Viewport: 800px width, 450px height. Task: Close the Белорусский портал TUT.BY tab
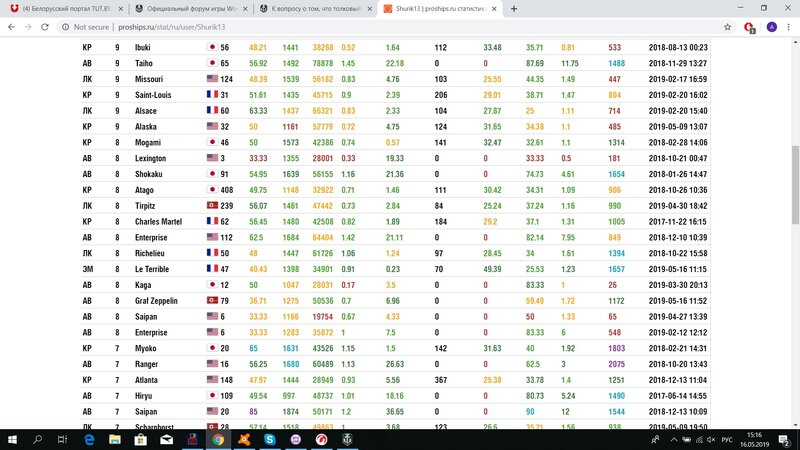120,9
